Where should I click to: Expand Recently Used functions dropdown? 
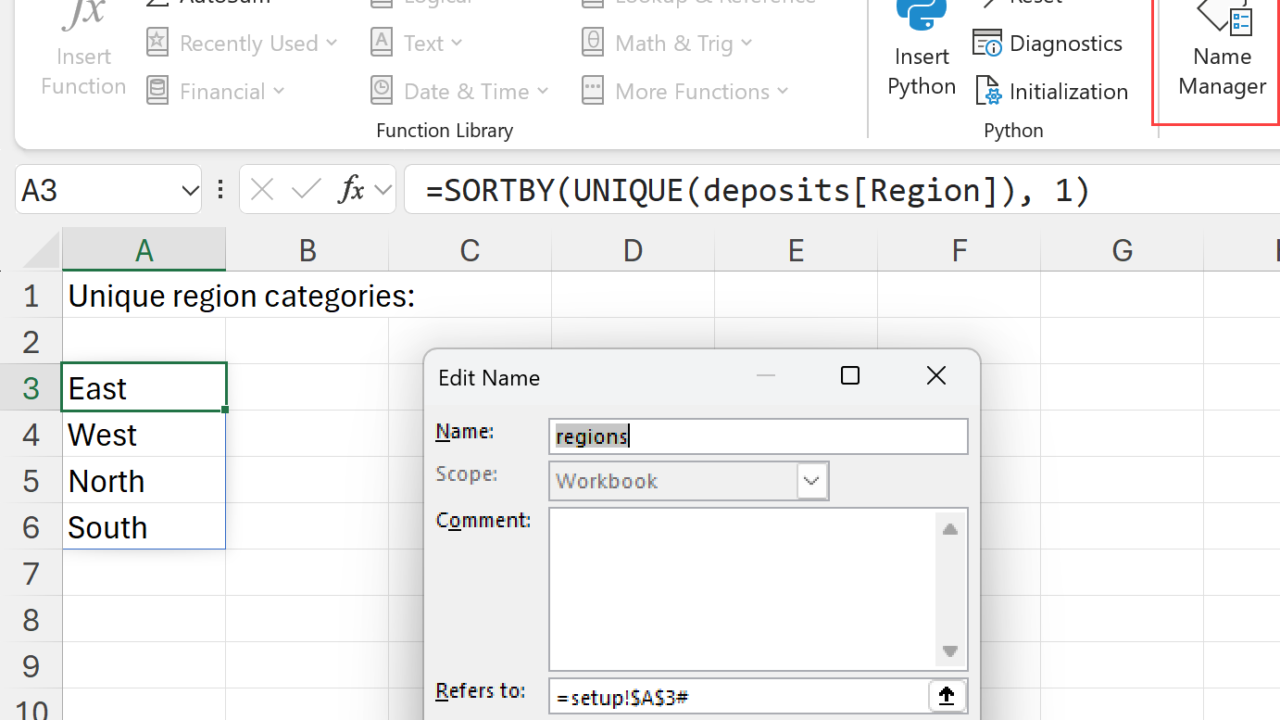tap(243, 44)
